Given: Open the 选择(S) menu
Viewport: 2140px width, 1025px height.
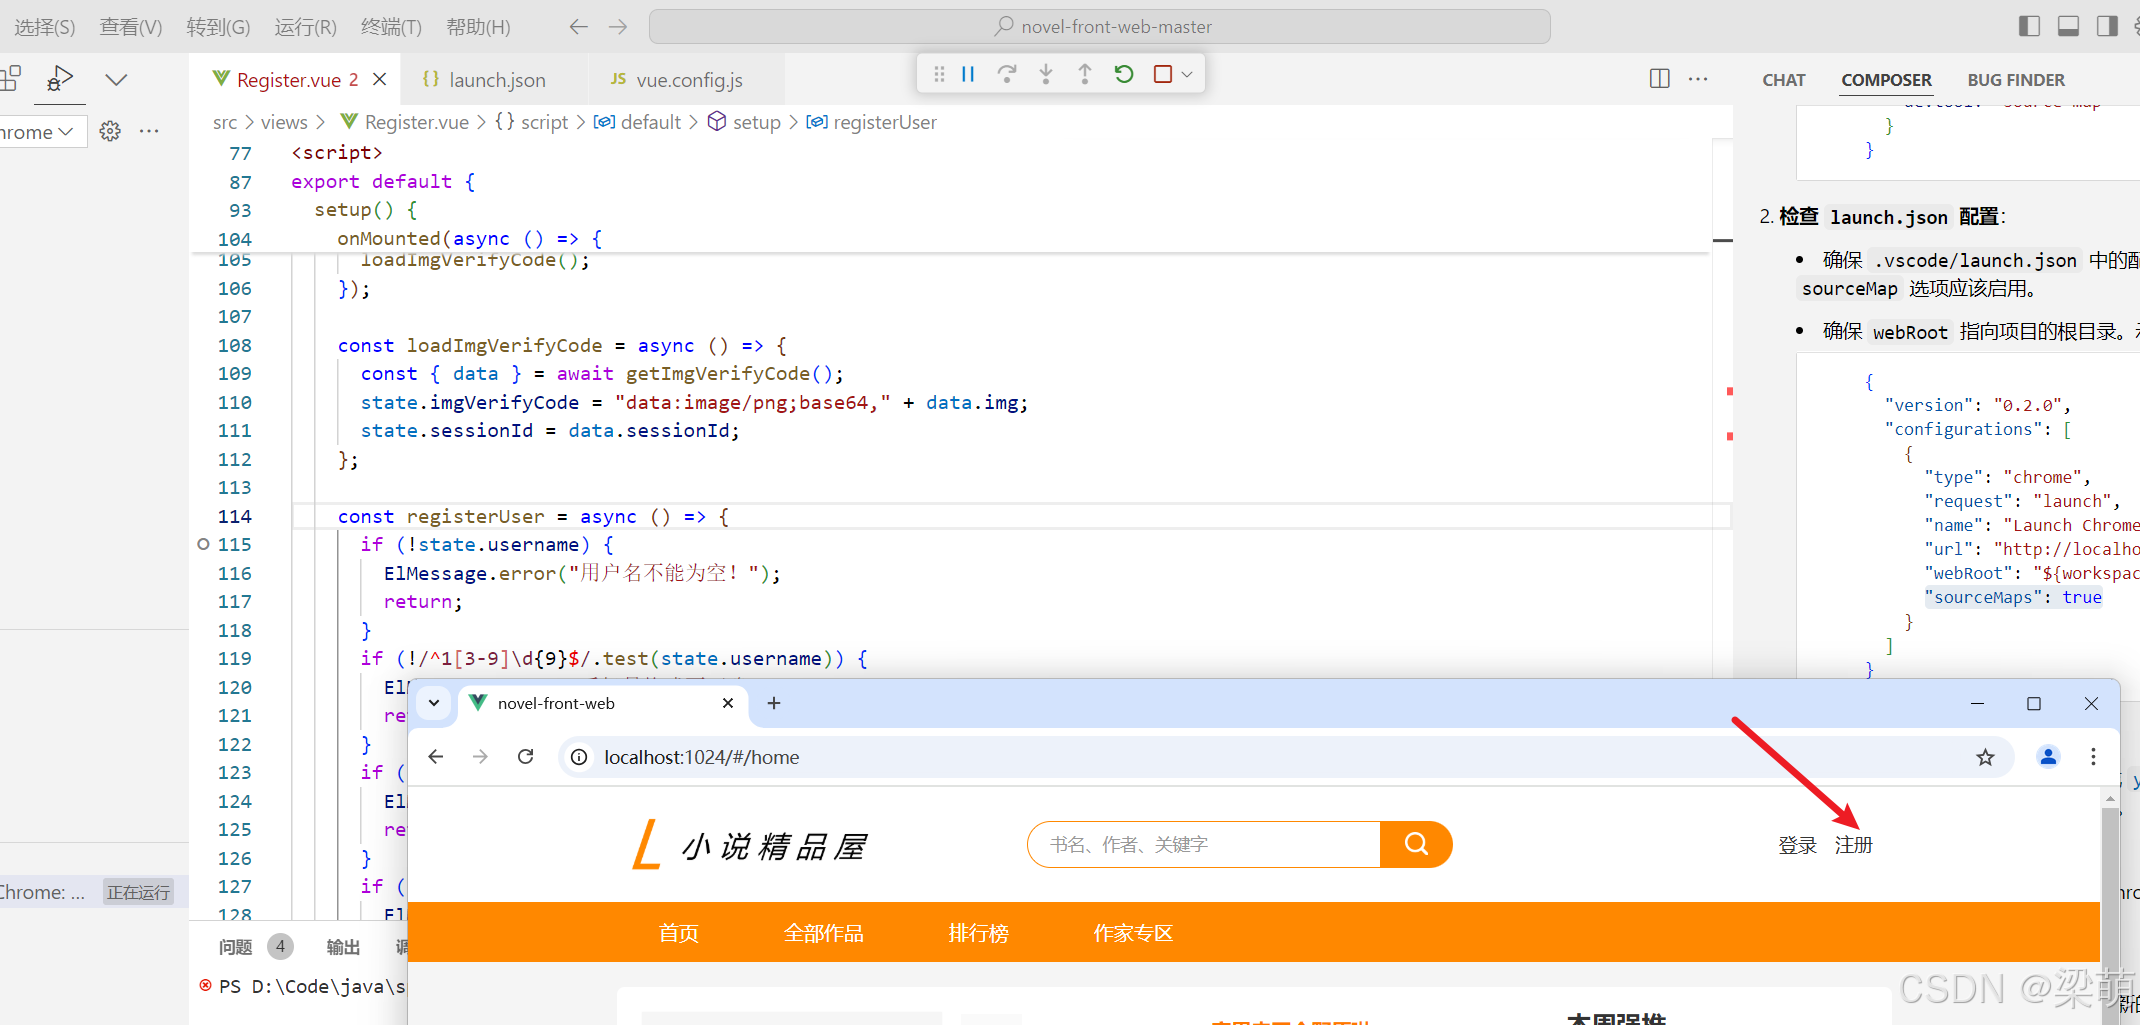Looking at the screenshot, I should click(x=45, y=27).
